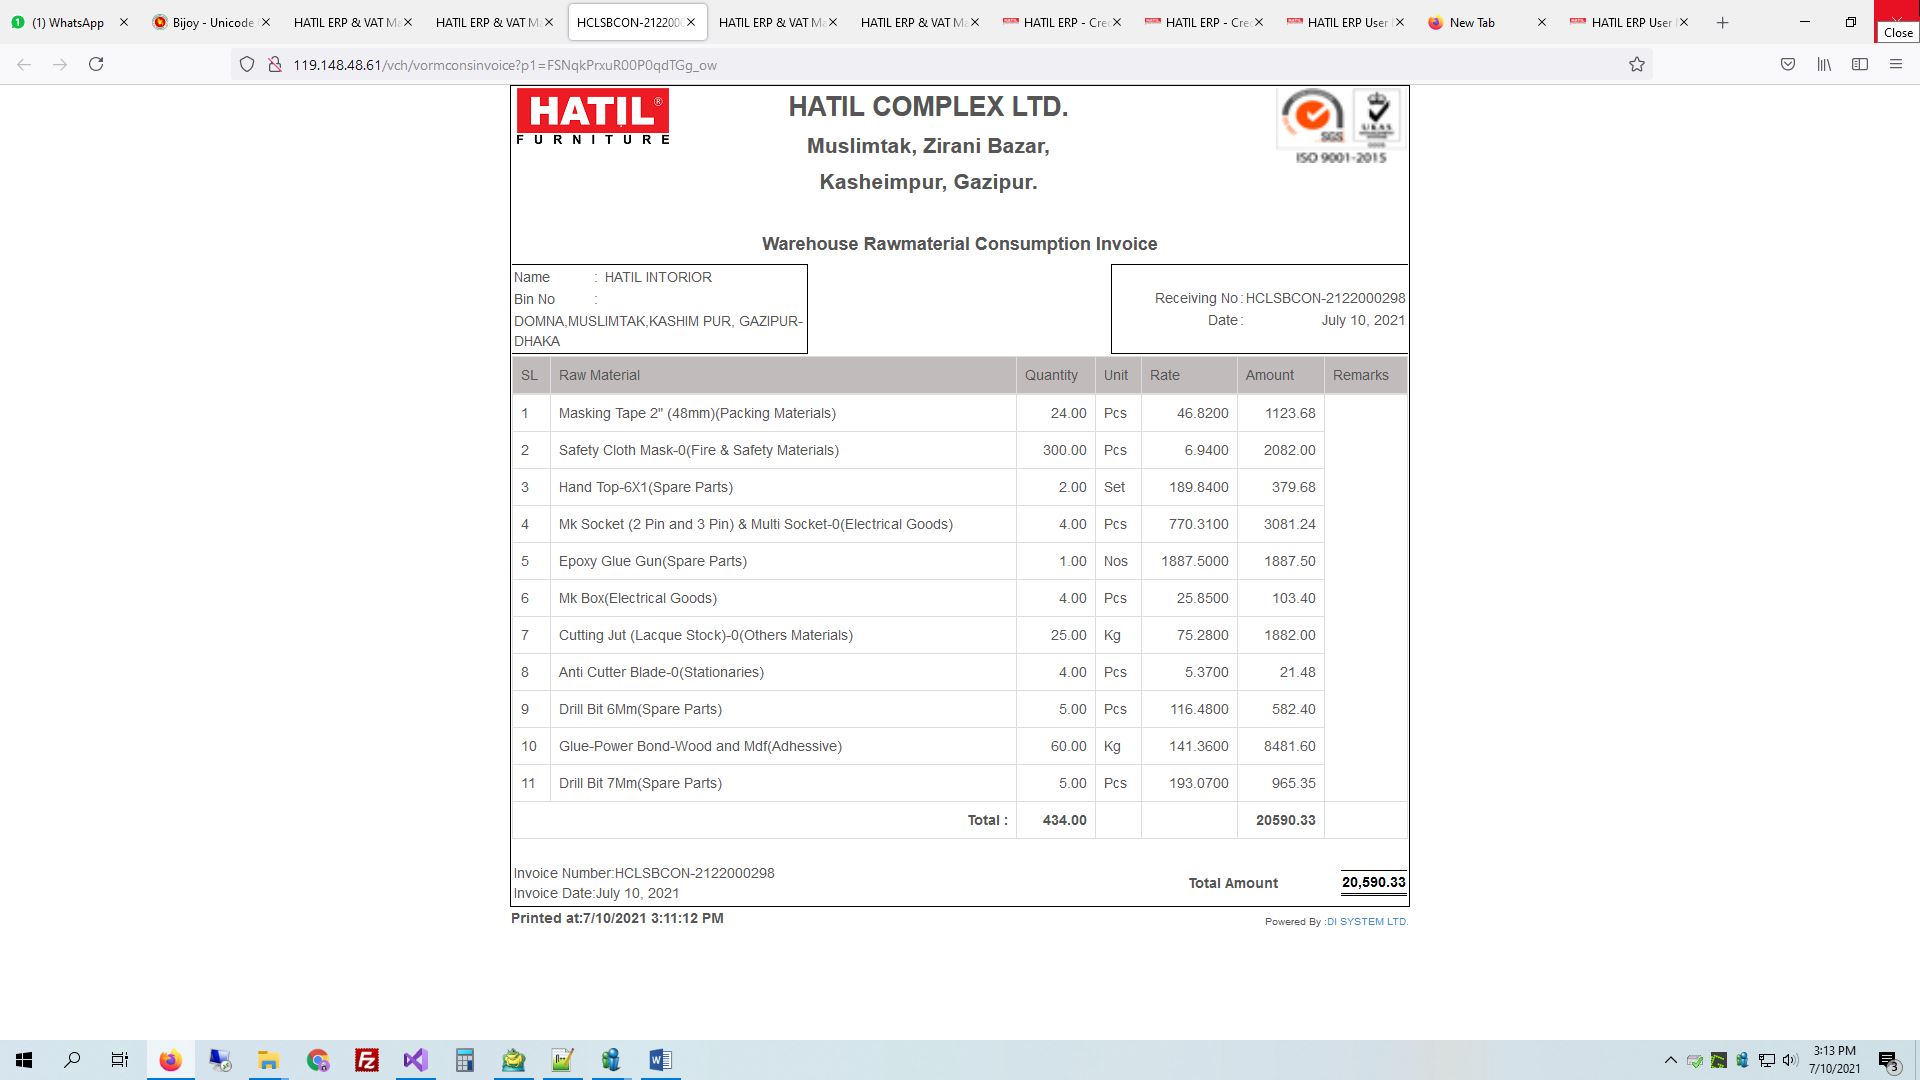Click the green checkmark tray icon
This screenshot has width=1920, height=1080.
1694,1060
